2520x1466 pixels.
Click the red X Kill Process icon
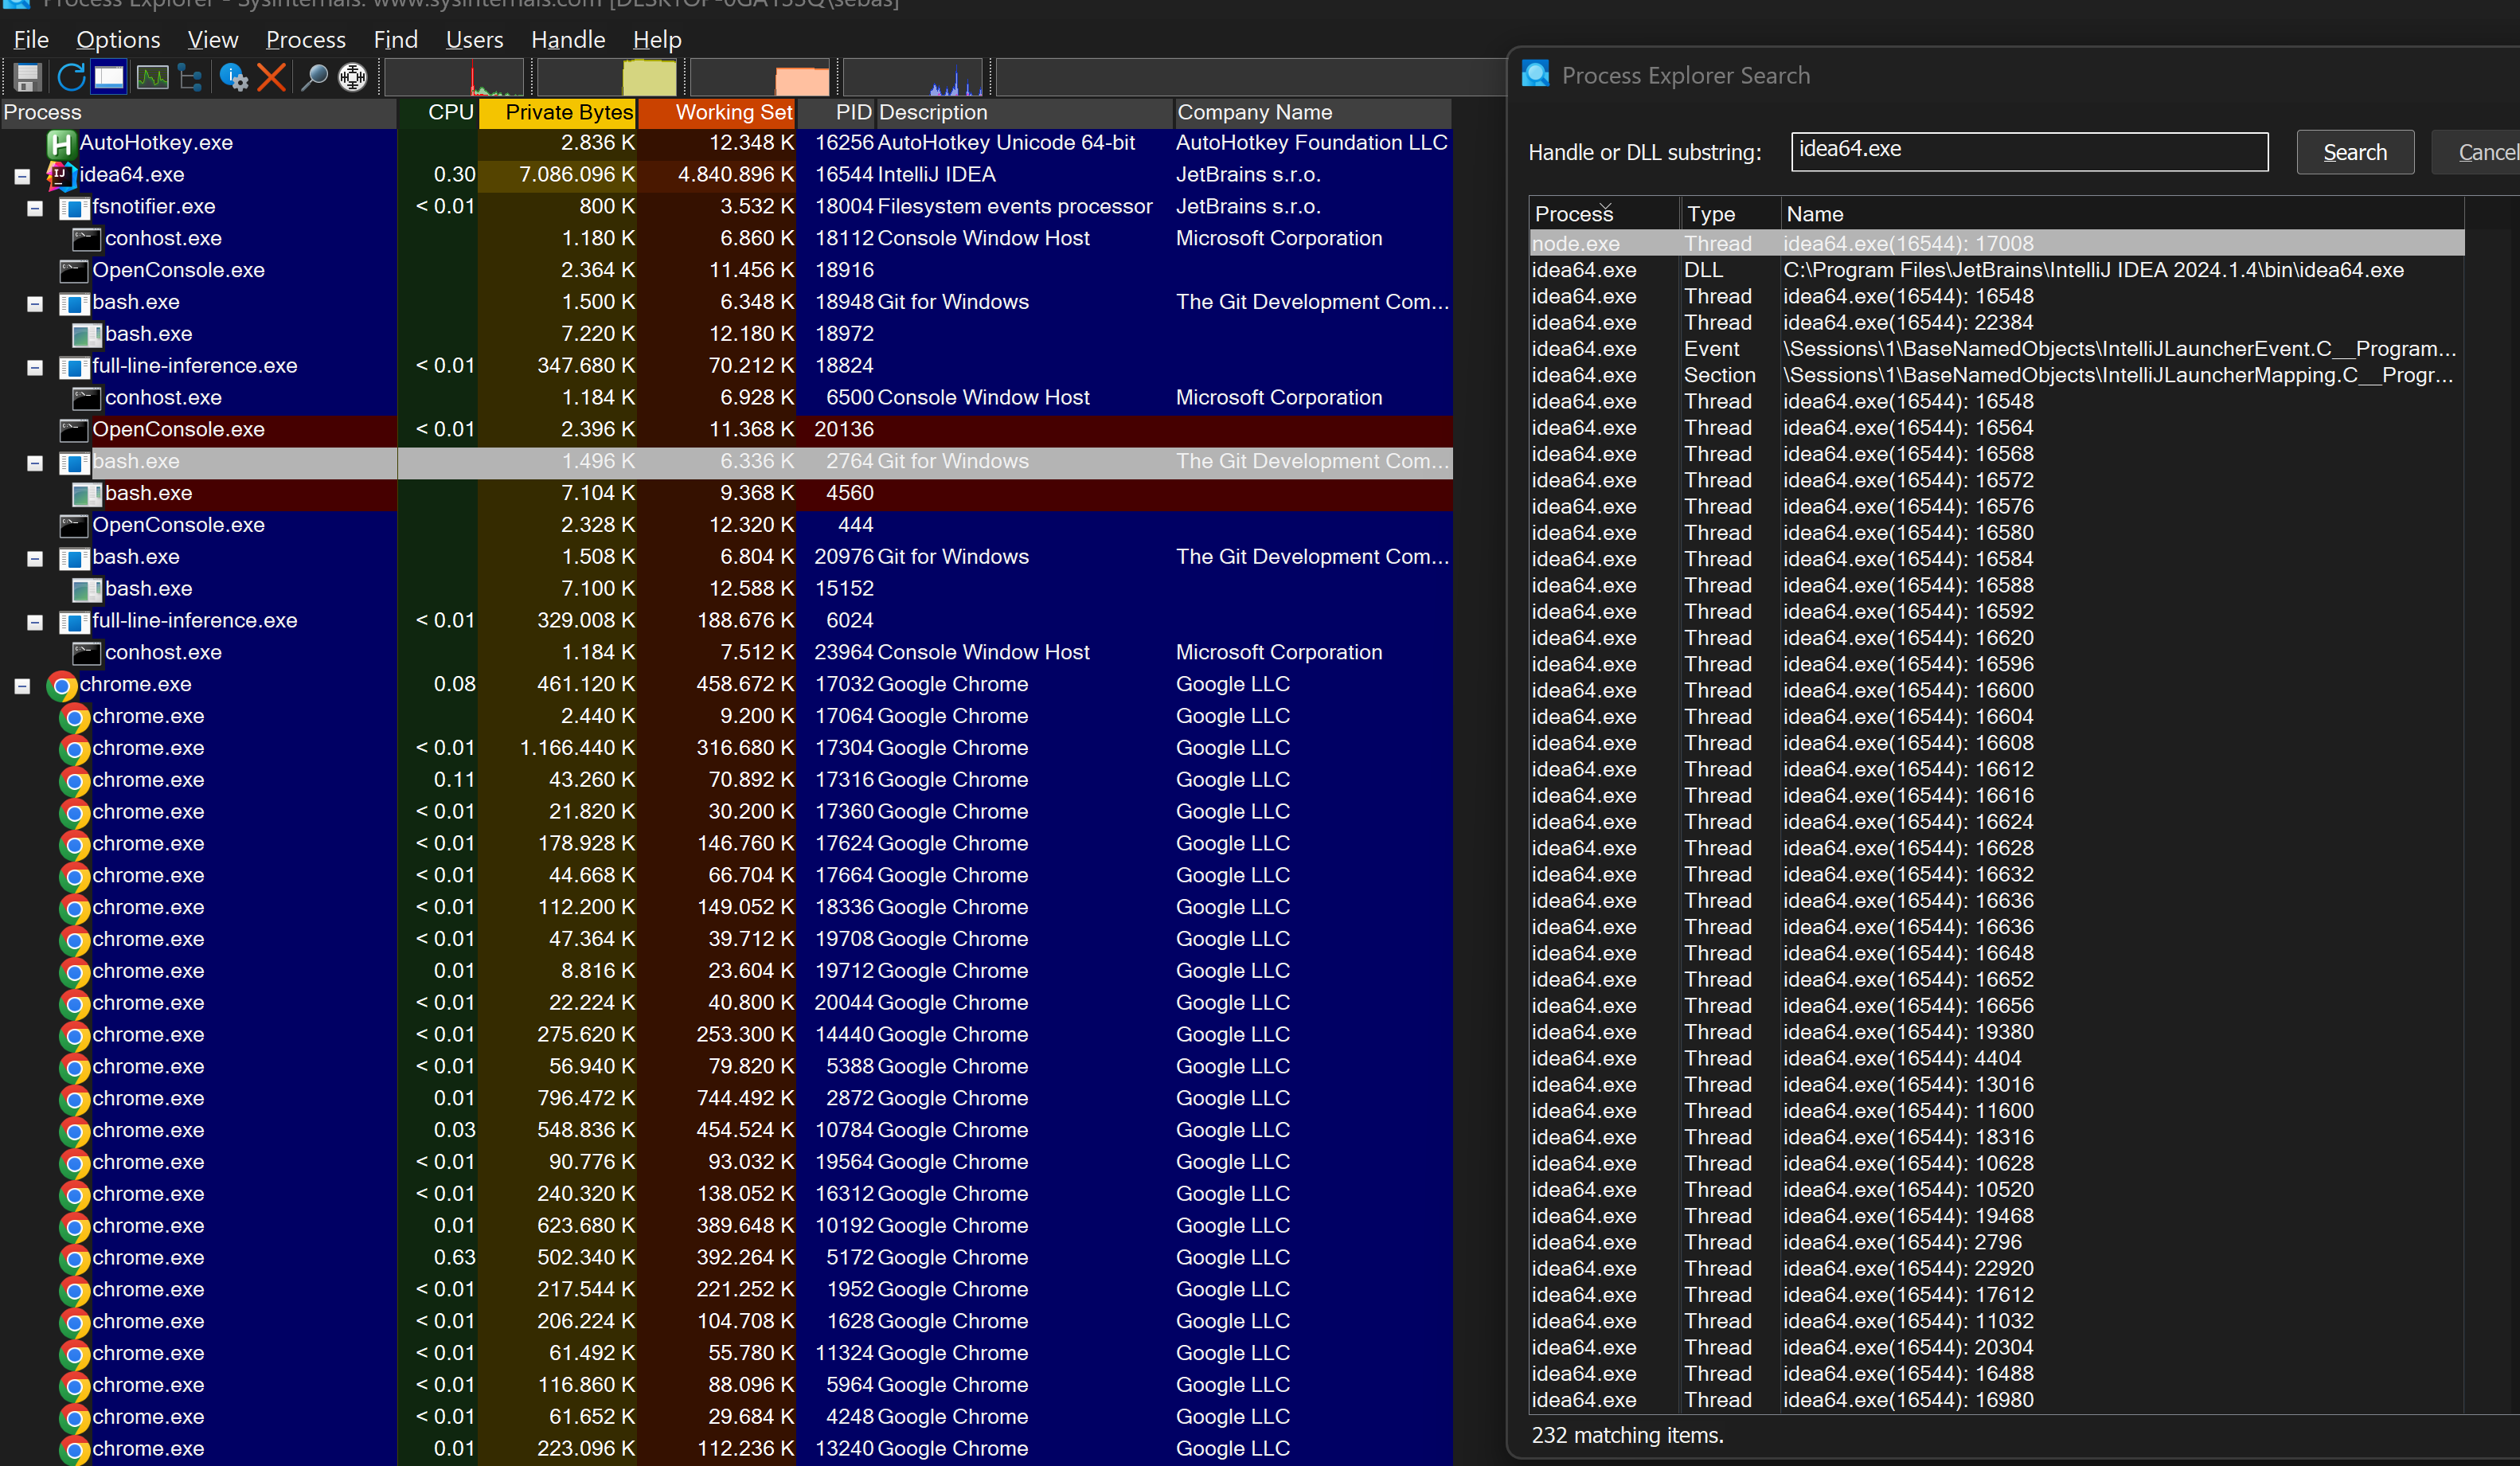click(x=271, y=77)
